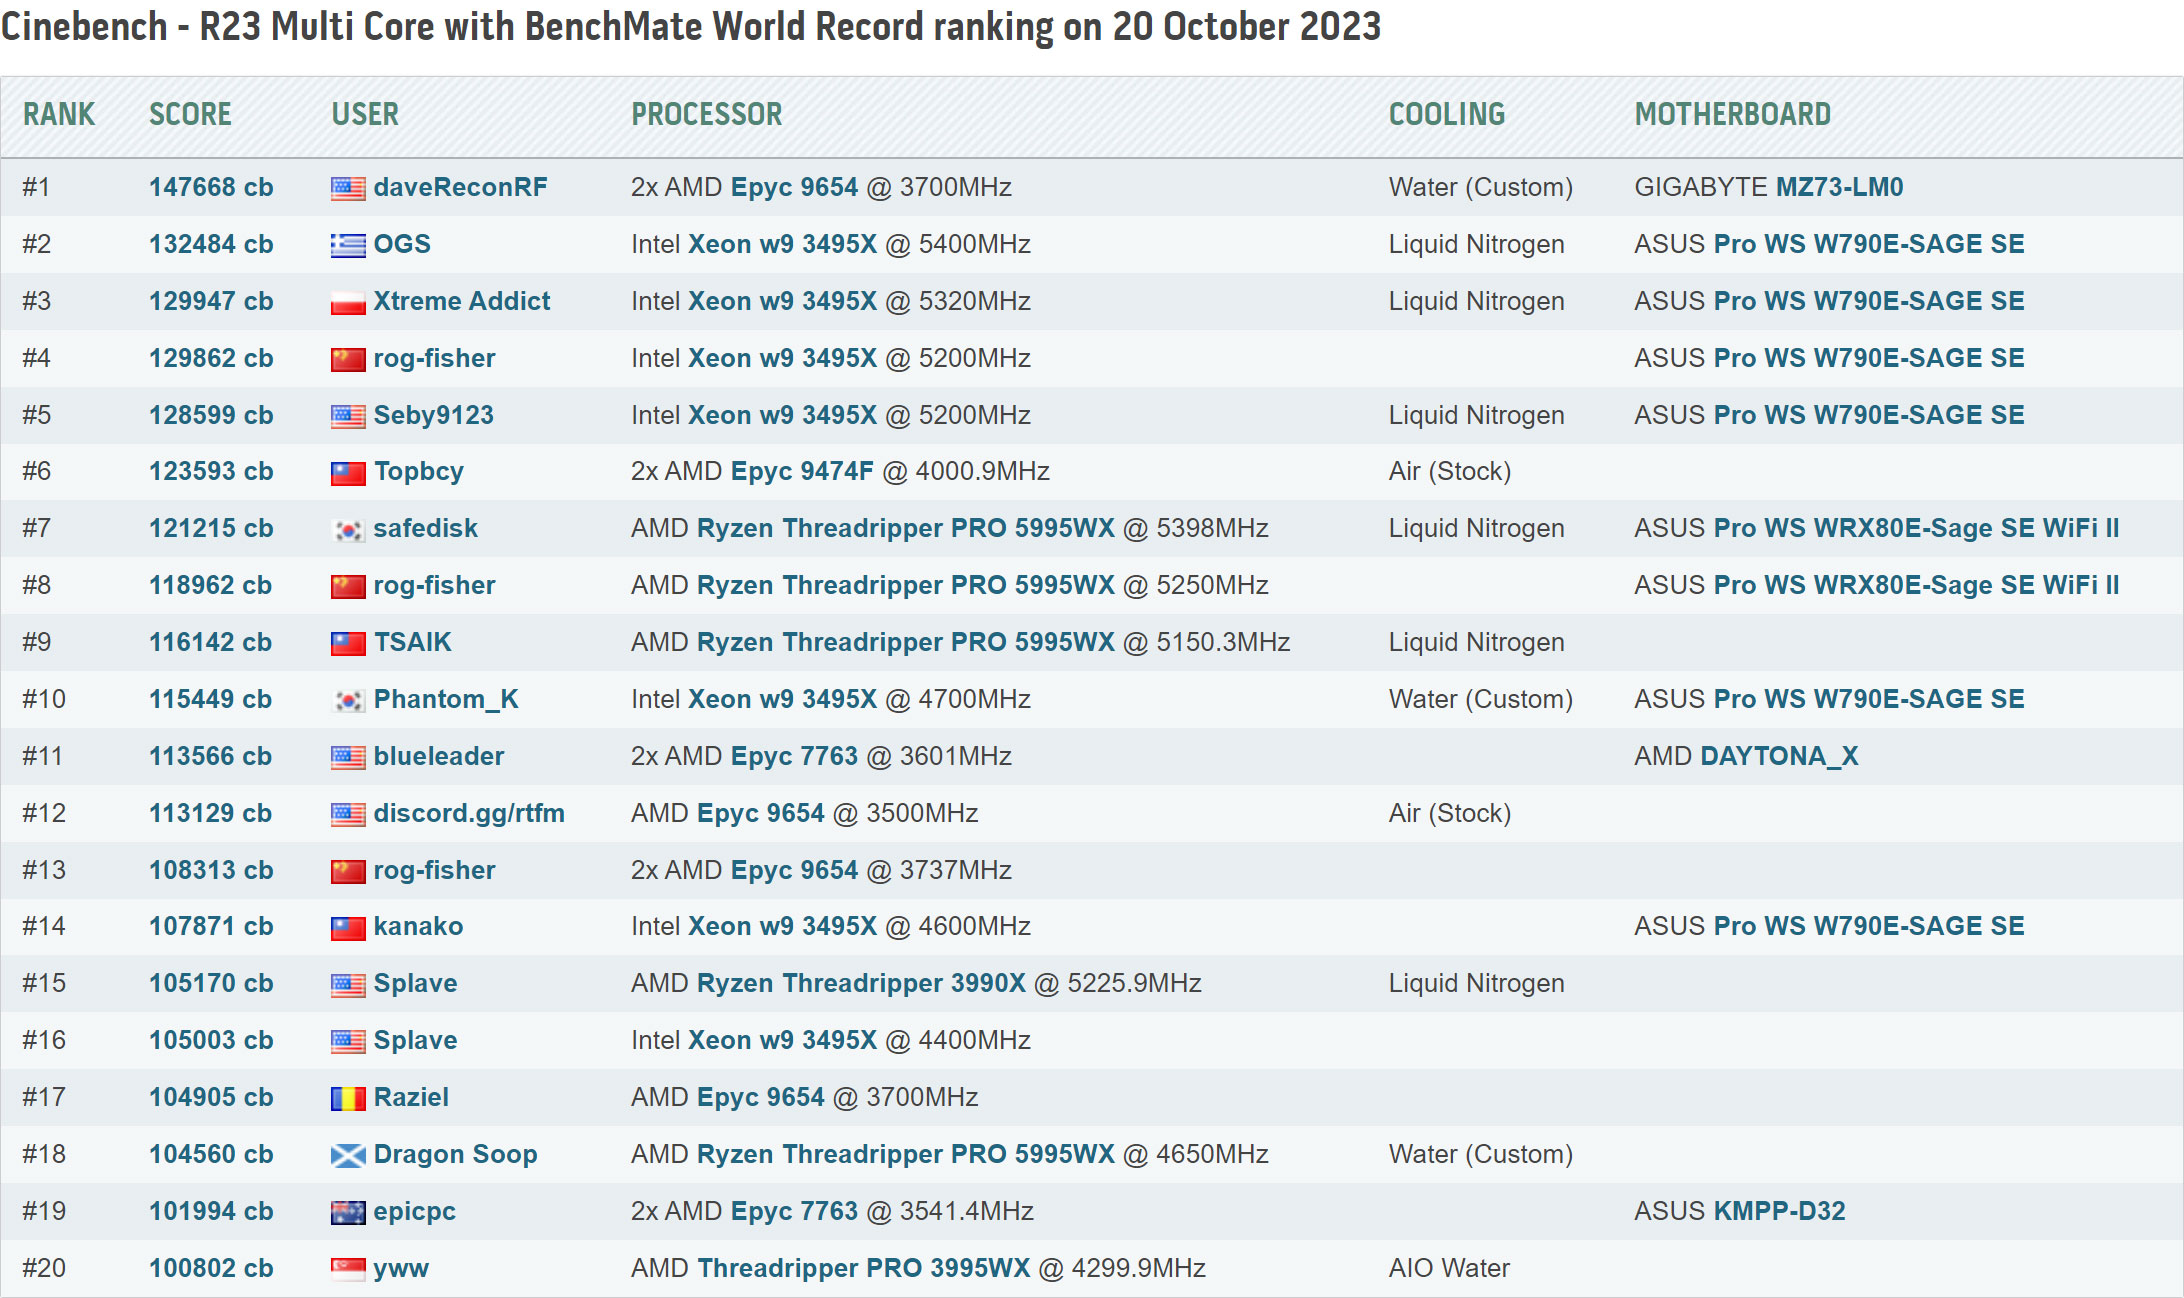Click the Polish flag beside Xtreme Addict
The width and height of the screenshot is (2184, 1298).
coord(348,302)
